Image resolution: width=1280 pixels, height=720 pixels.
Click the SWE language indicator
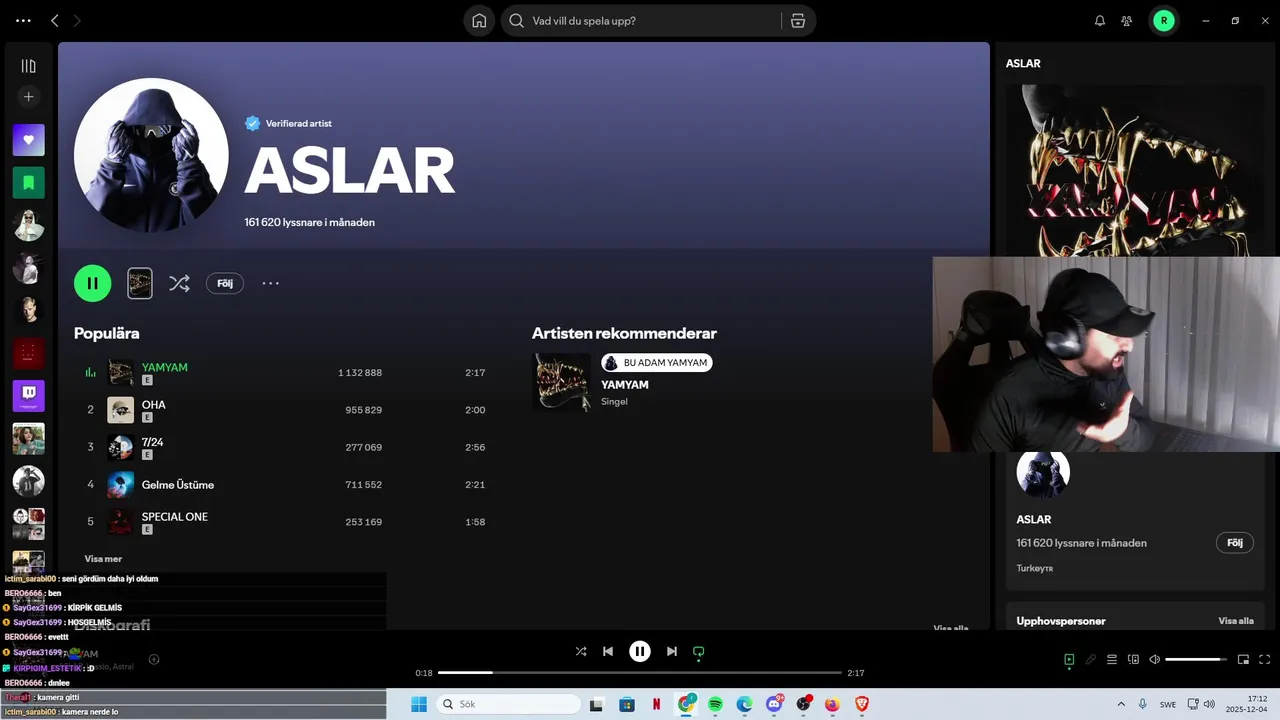pyautogui.click(x=1168, y=704)
